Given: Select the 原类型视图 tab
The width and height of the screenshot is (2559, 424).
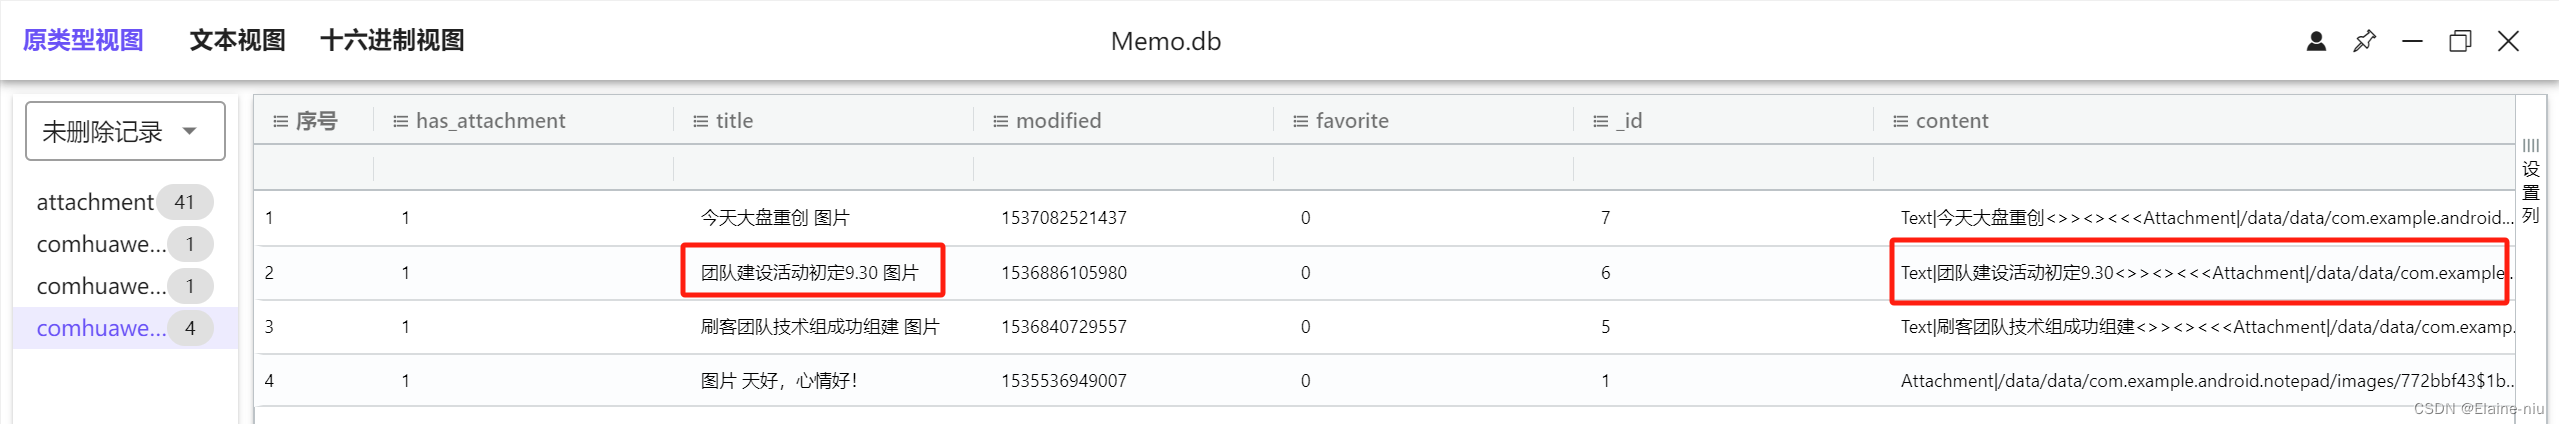Looking at the screenshot, I should click(83, 41).
